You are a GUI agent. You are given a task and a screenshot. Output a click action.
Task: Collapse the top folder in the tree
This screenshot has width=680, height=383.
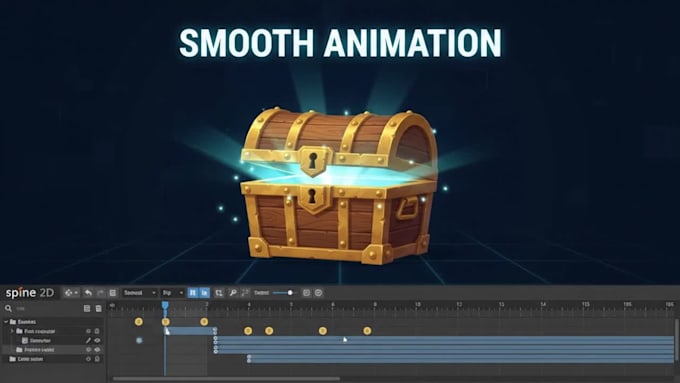point(6,322)
